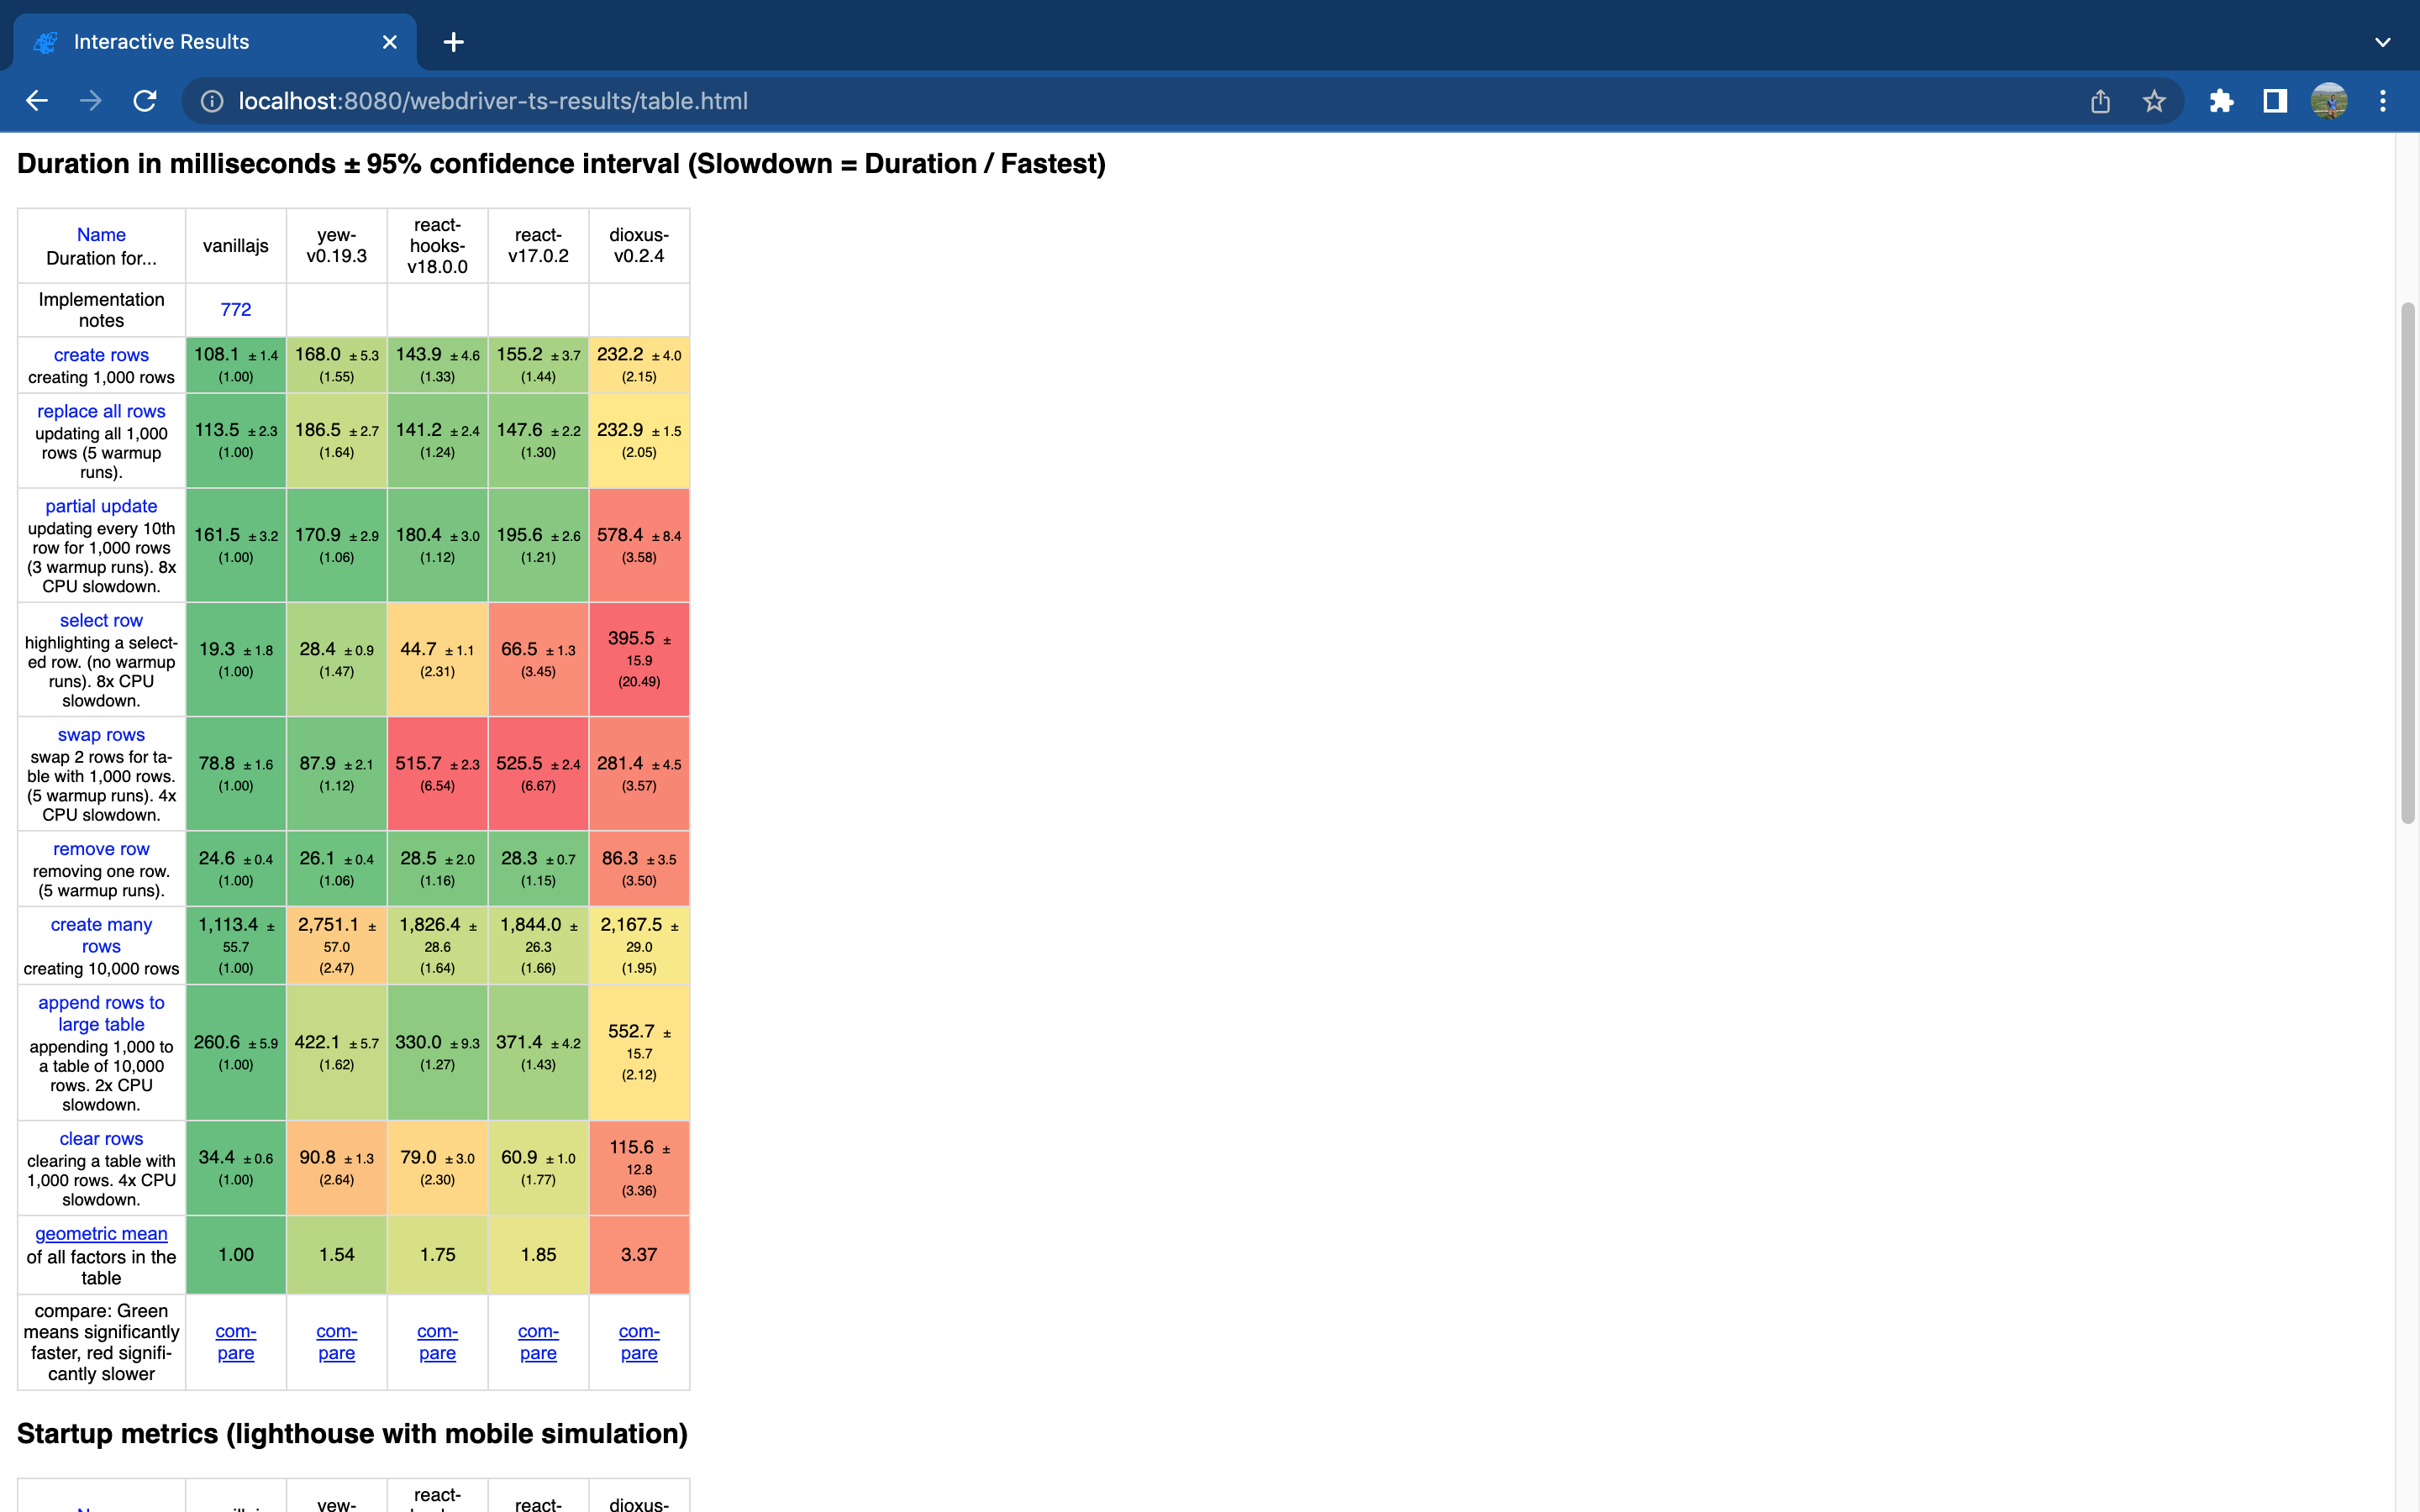
Task: Follow the "geometric mean" link
Action: (x=100, y=1233)
